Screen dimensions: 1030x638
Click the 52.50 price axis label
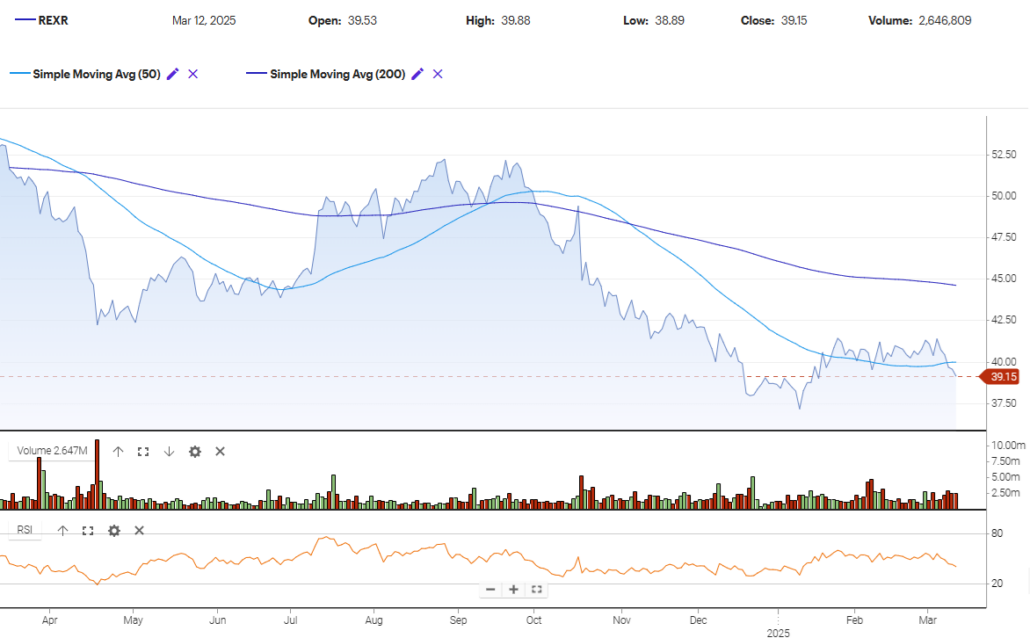coord(1004,154)
